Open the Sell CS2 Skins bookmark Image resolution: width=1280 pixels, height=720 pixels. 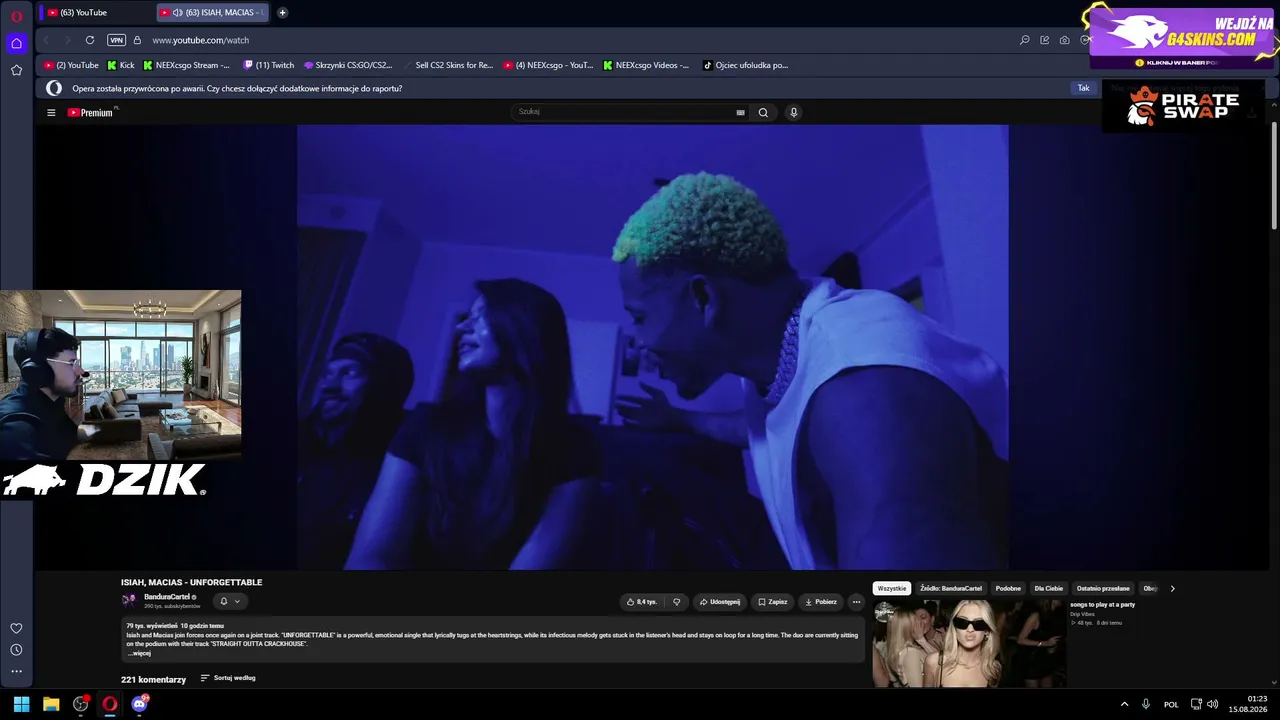click(x=448, y=65)
